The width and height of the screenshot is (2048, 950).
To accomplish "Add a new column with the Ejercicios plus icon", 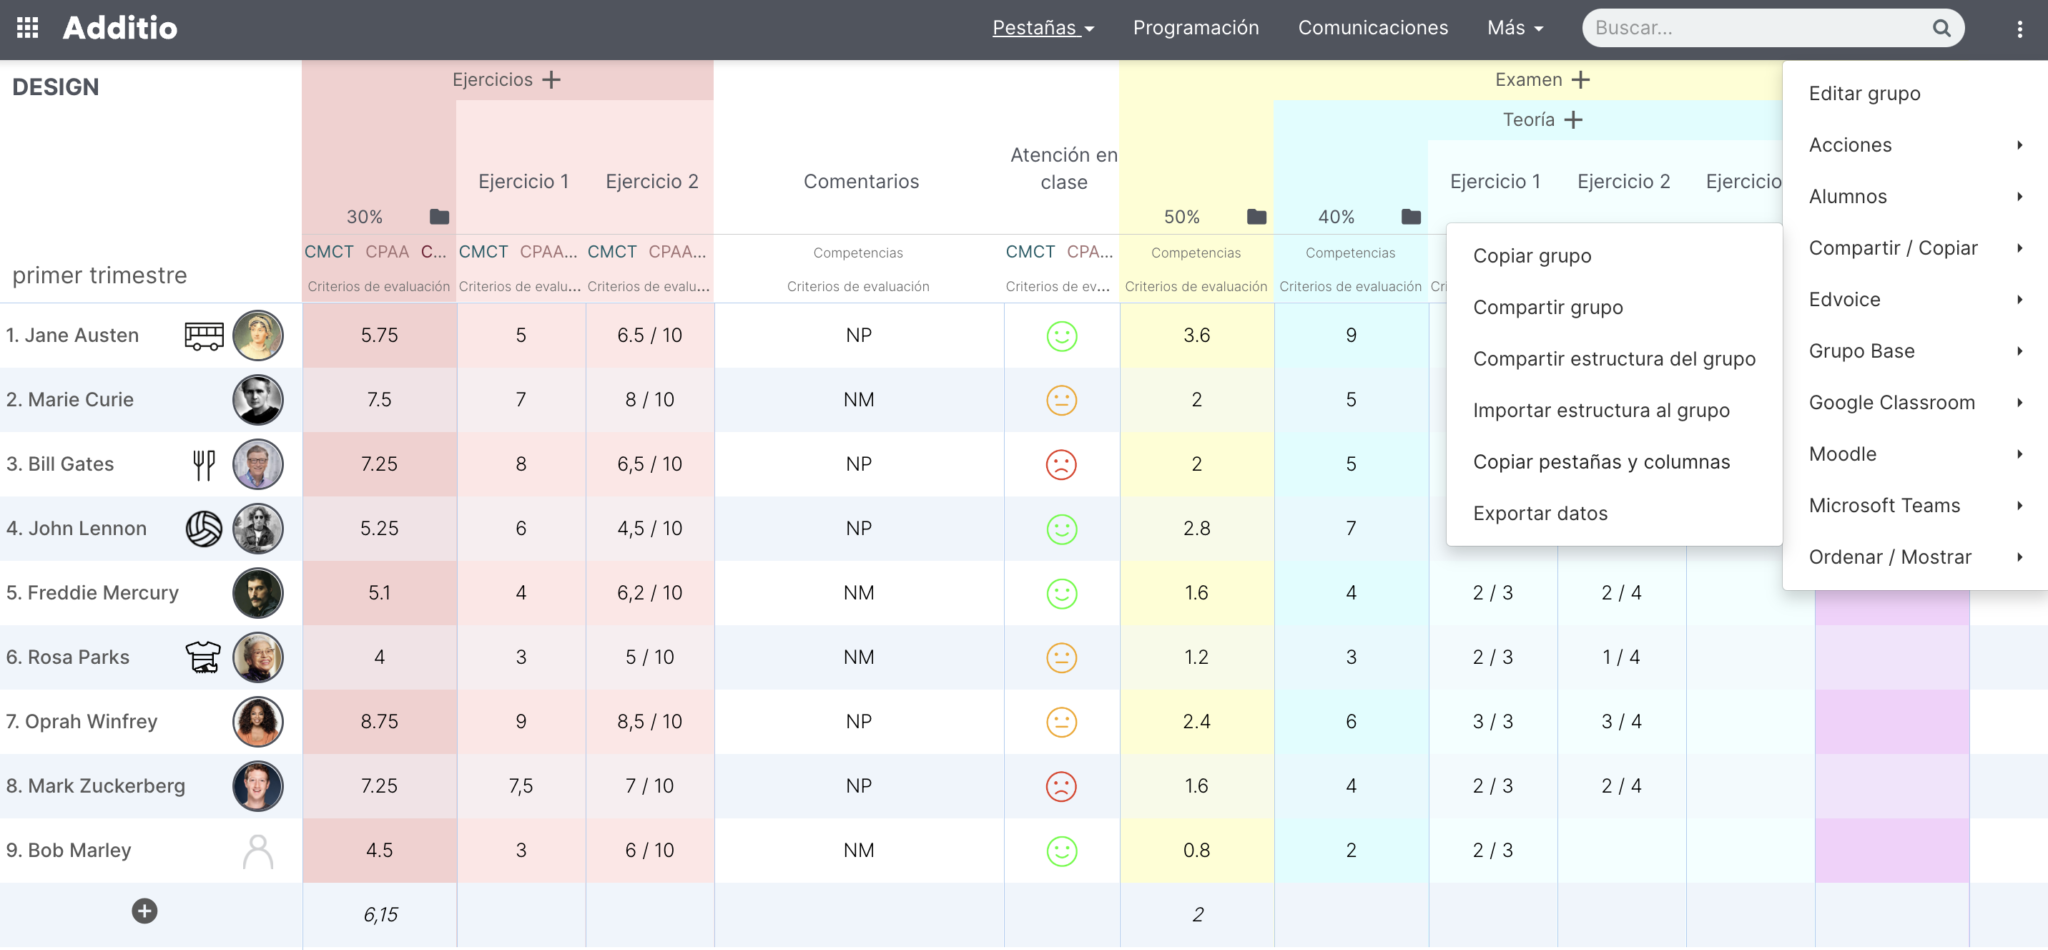I will point(551,79).
